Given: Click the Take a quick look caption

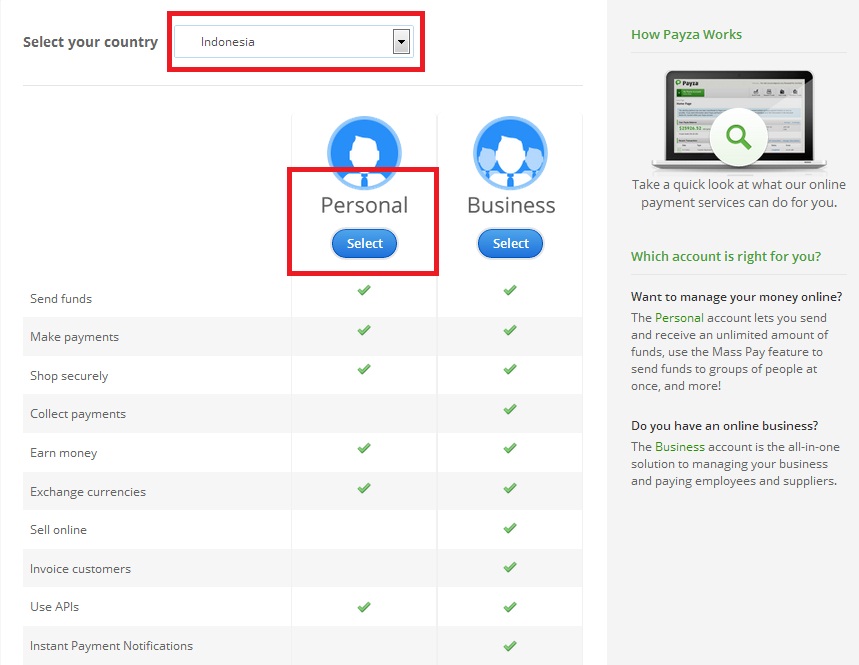Looking at the screenshot, I should (x=738, y=193).
